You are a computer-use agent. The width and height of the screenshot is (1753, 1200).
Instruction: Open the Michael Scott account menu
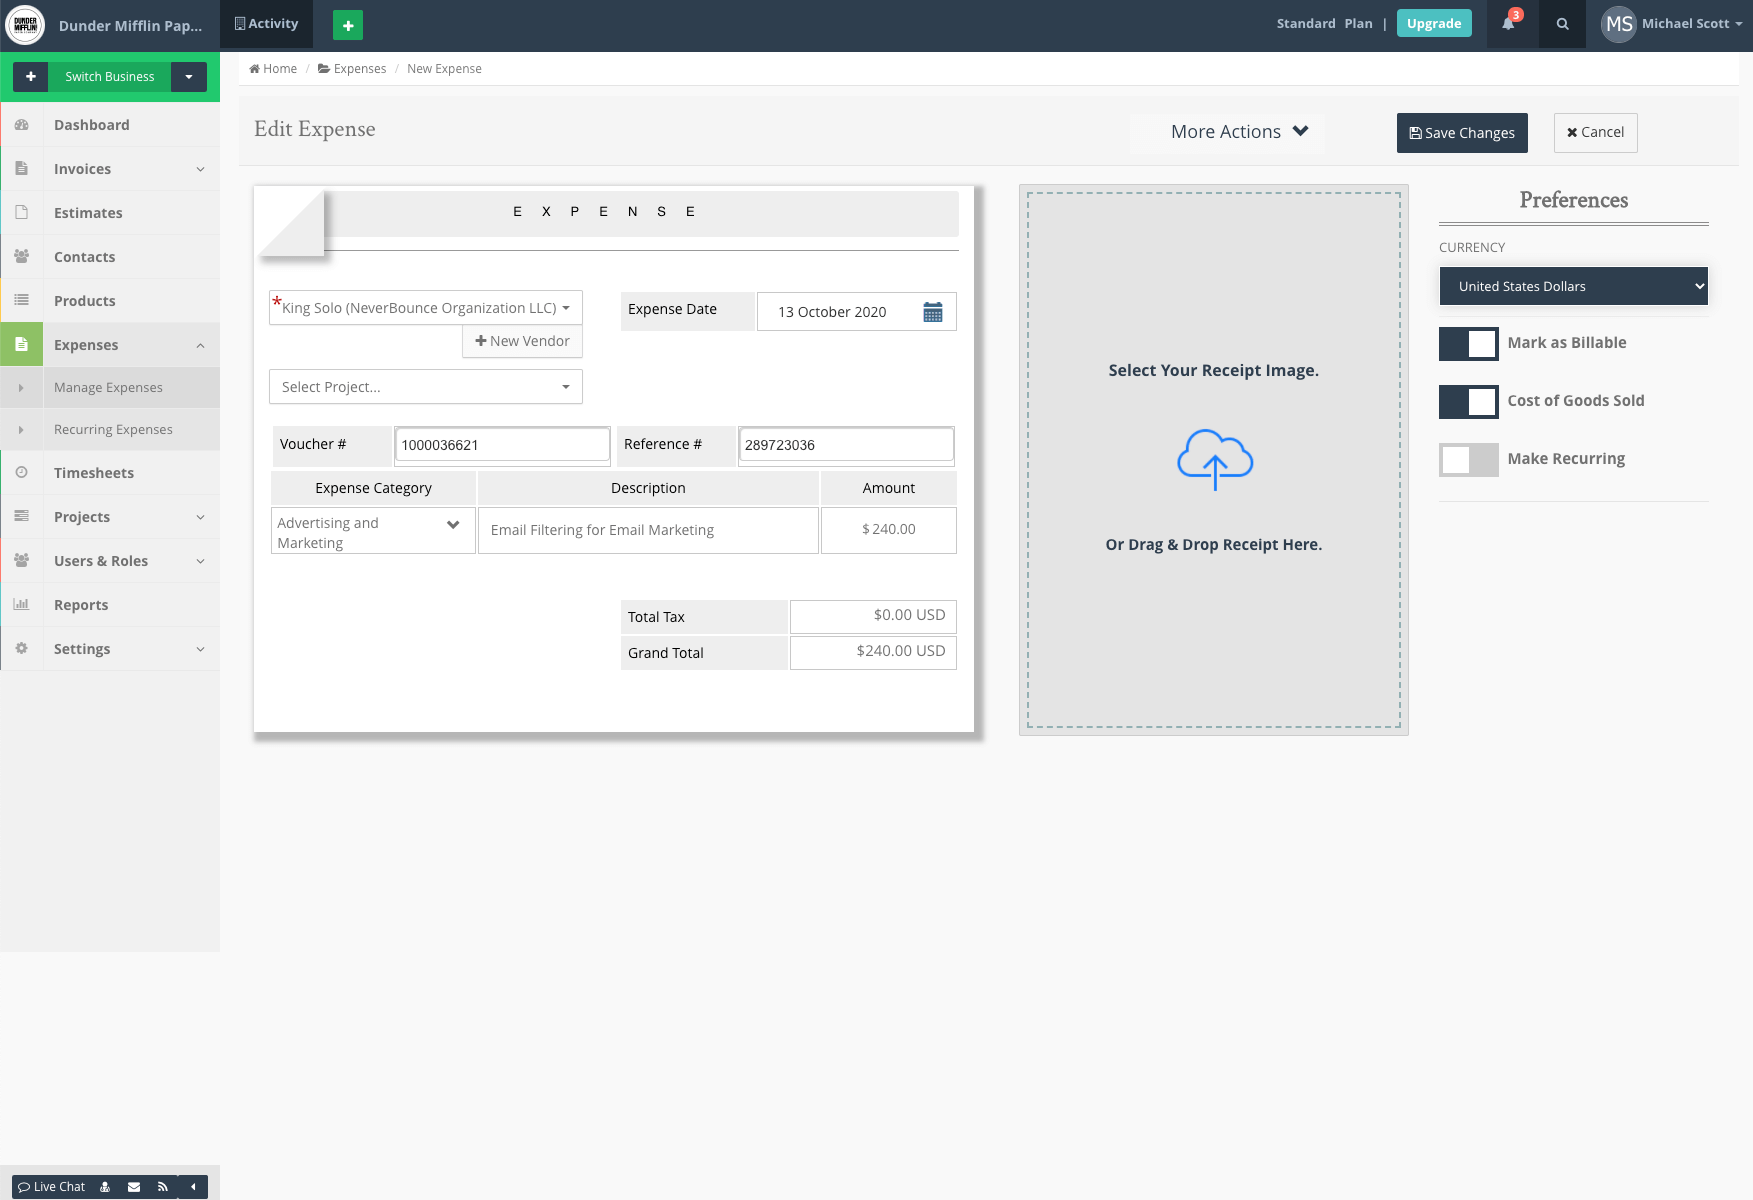tap(1691, 24)
